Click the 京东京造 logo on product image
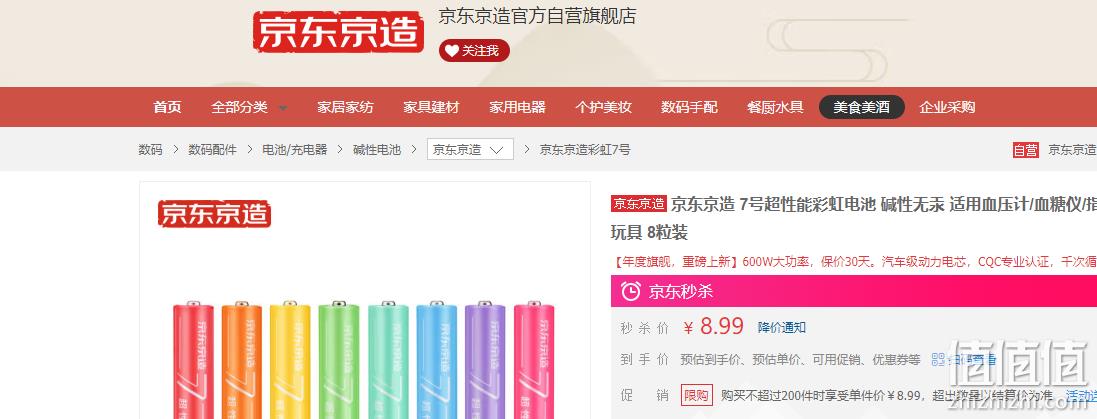The image size is (1097, 419). 214,214
